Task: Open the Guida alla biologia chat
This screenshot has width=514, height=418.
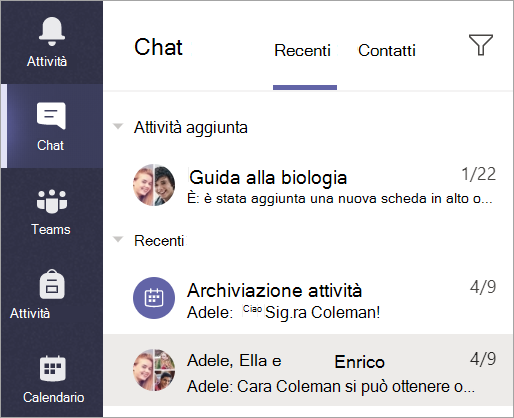Action: (x=308, y=185)
